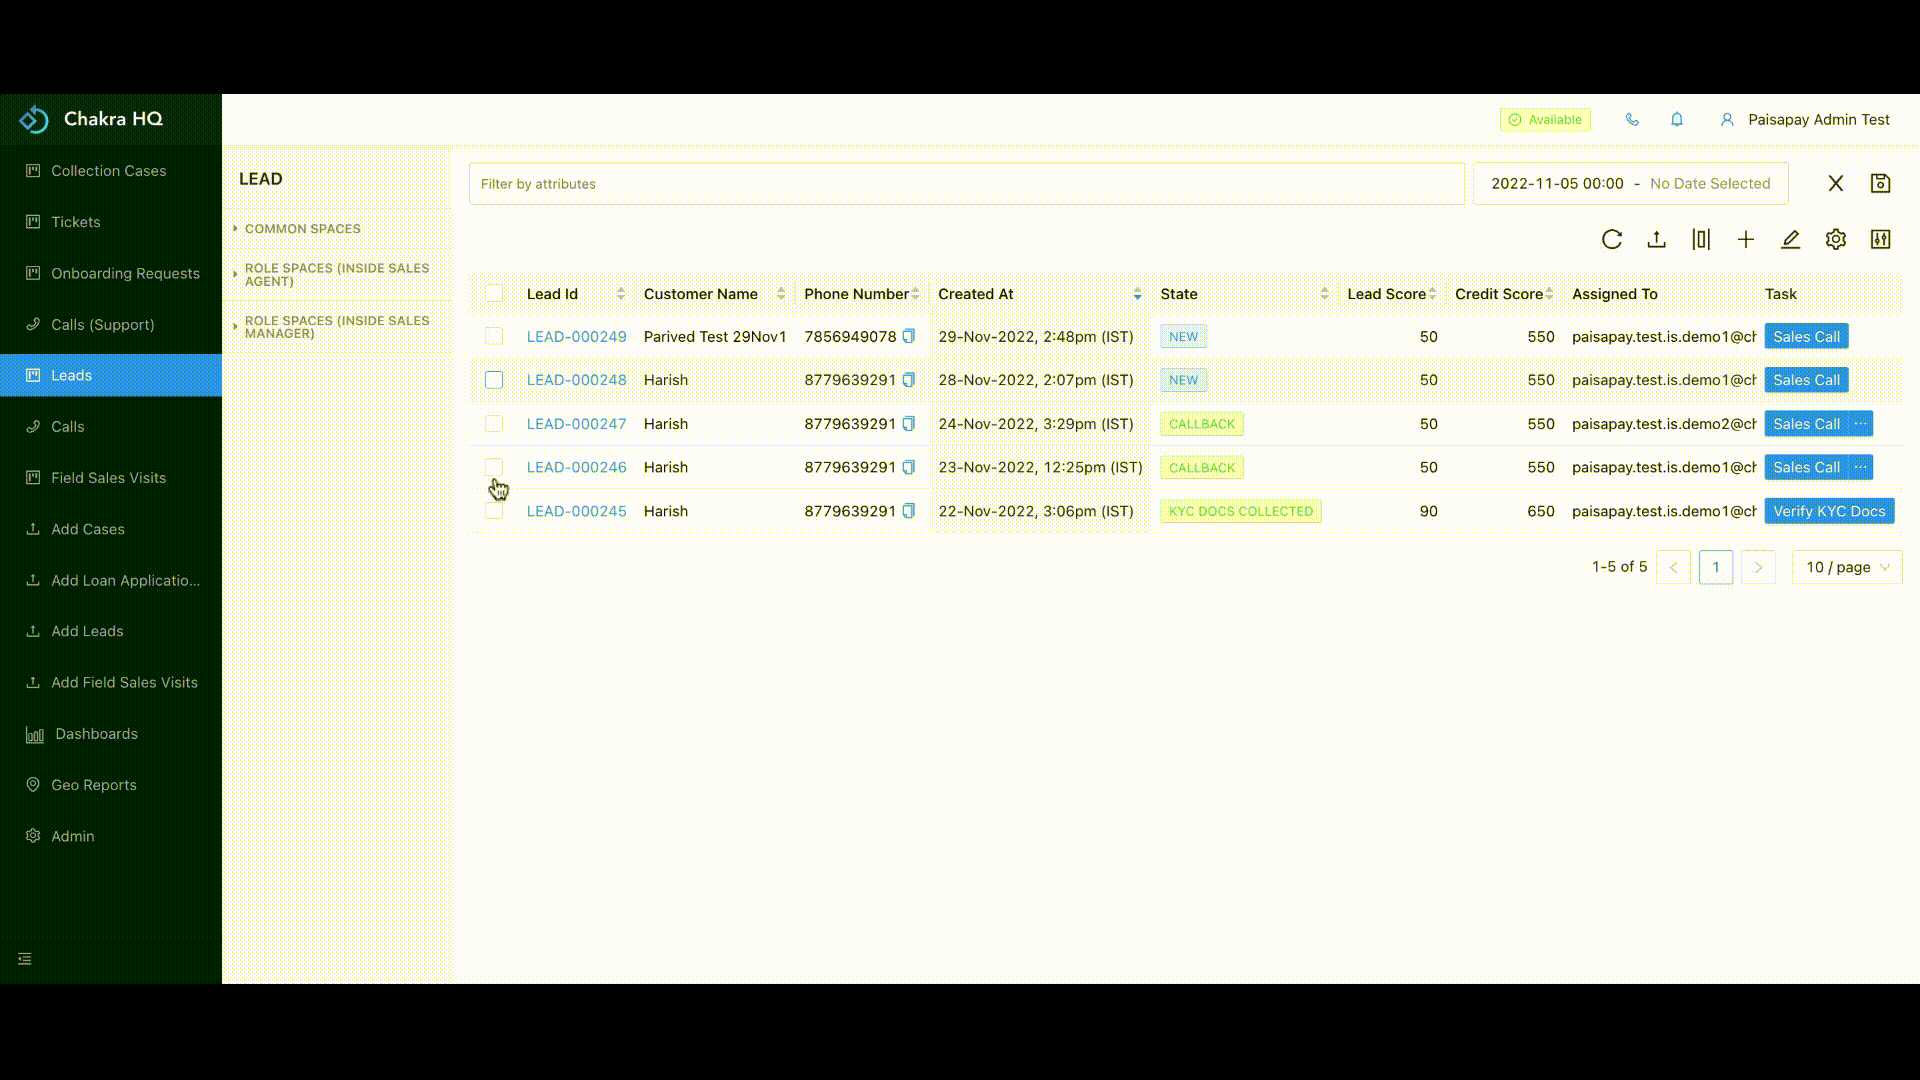Expand the COMMON SPACES section
The width and height of the screenshot is (1920, 1080).
point(302,229)
